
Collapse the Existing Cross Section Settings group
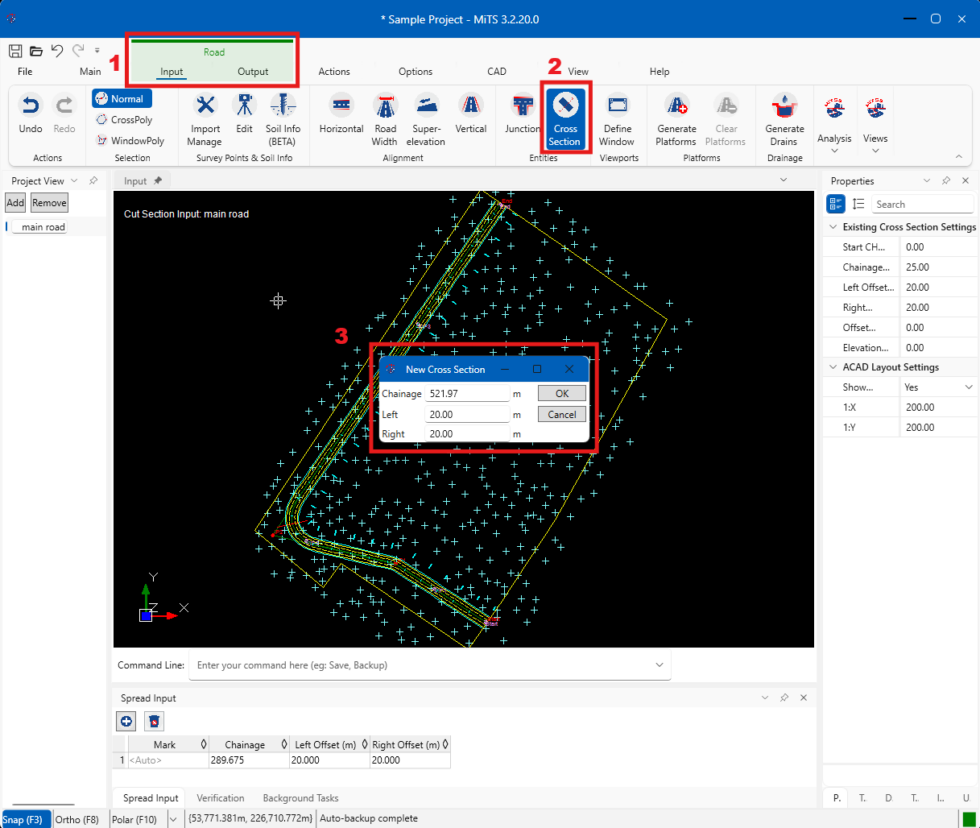(x=832, y=227)
